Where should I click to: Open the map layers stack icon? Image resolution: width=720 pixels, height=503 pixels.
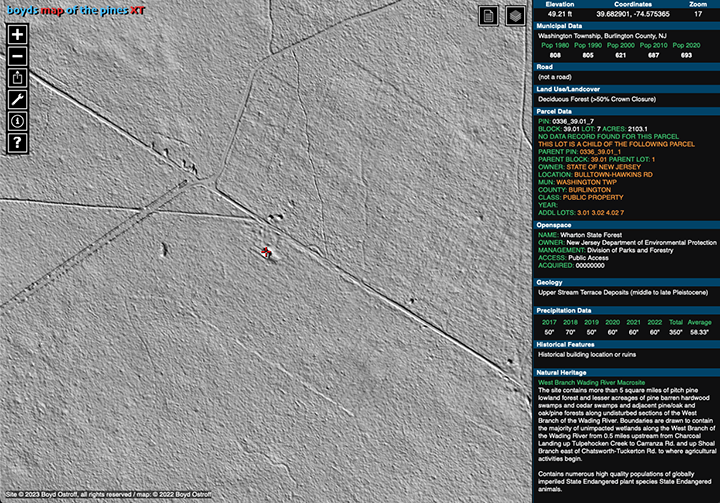[x=516, y=16]
